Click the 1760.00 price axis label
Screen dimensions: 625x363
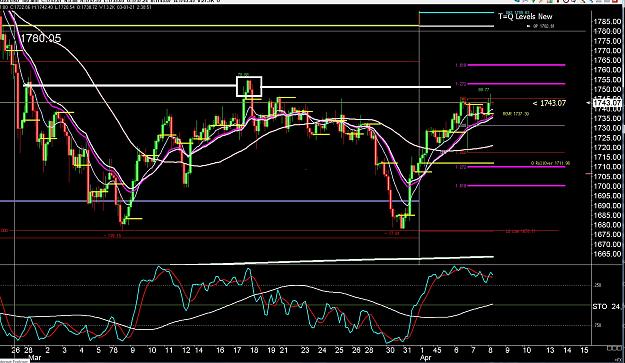pyautogui.click(x=607, y=70)
